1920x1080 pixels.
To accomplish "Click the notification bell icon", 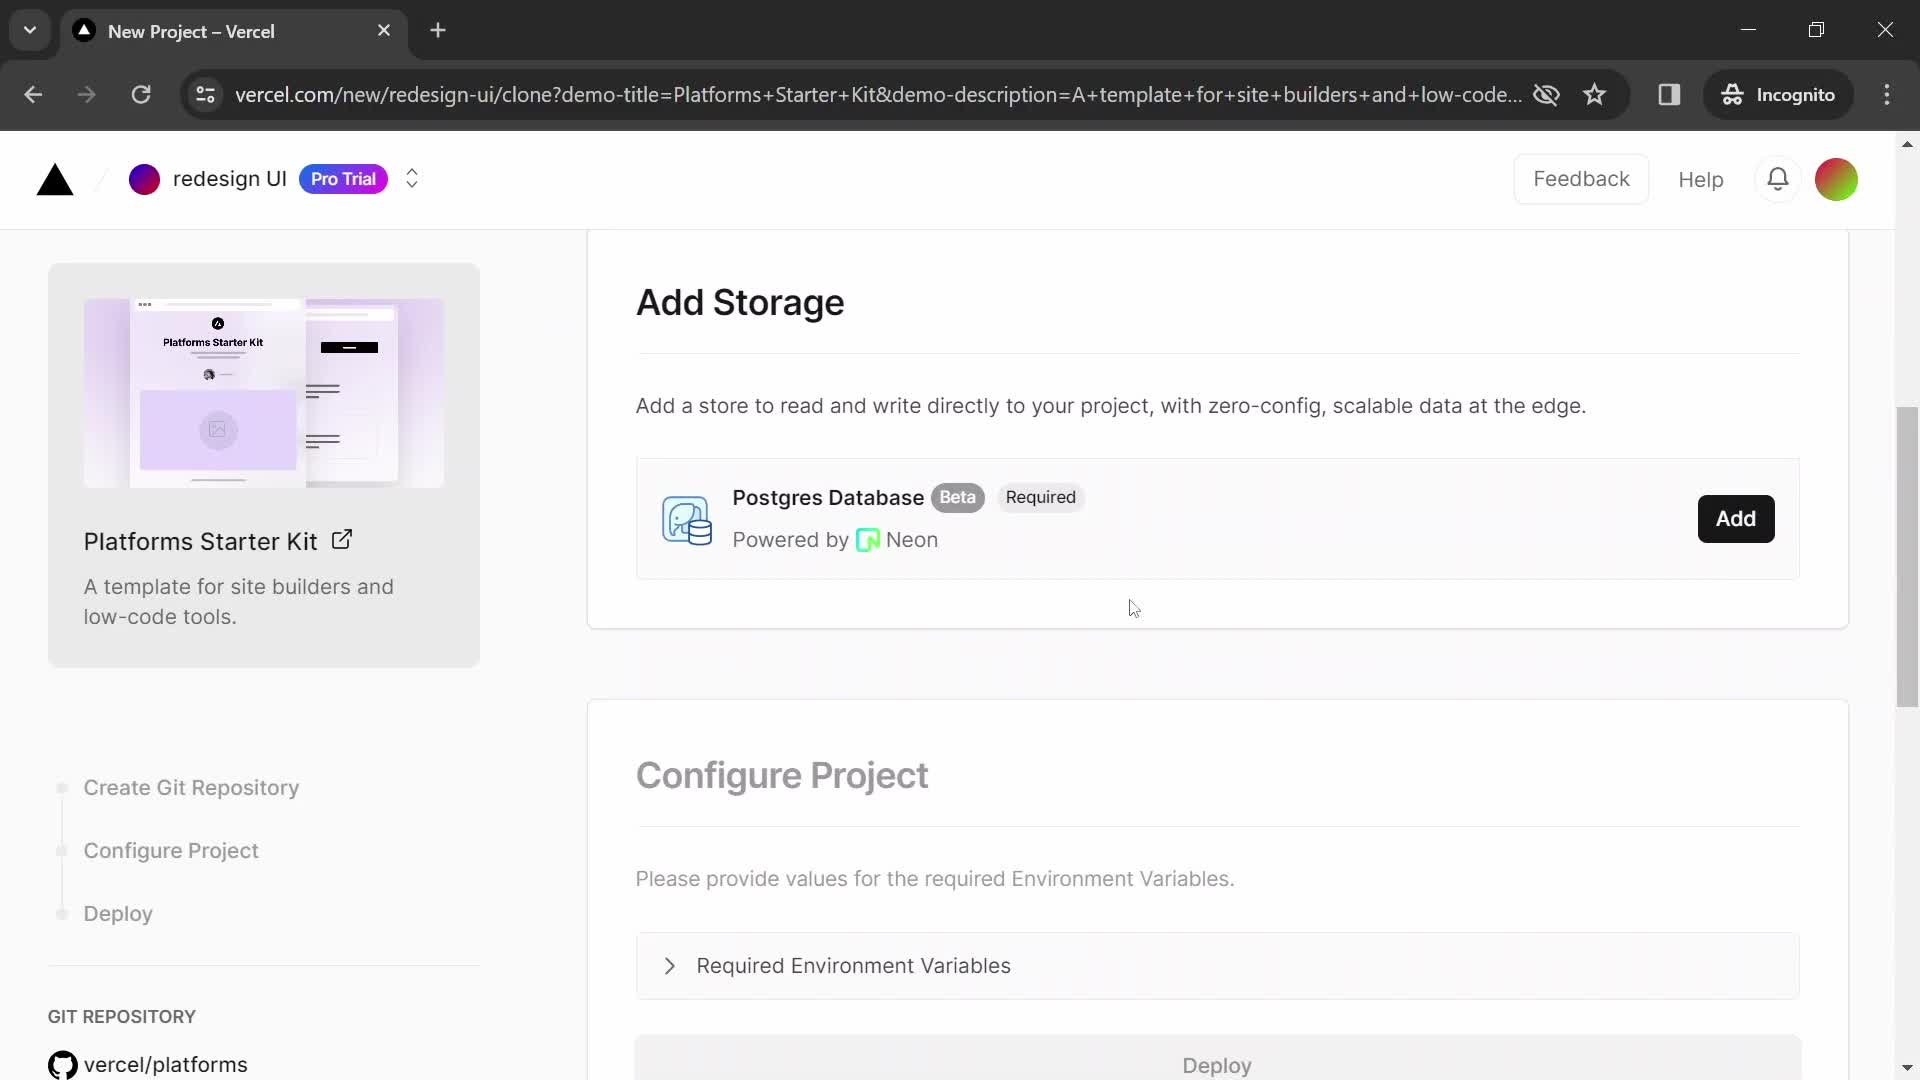I will (1779, 178).
